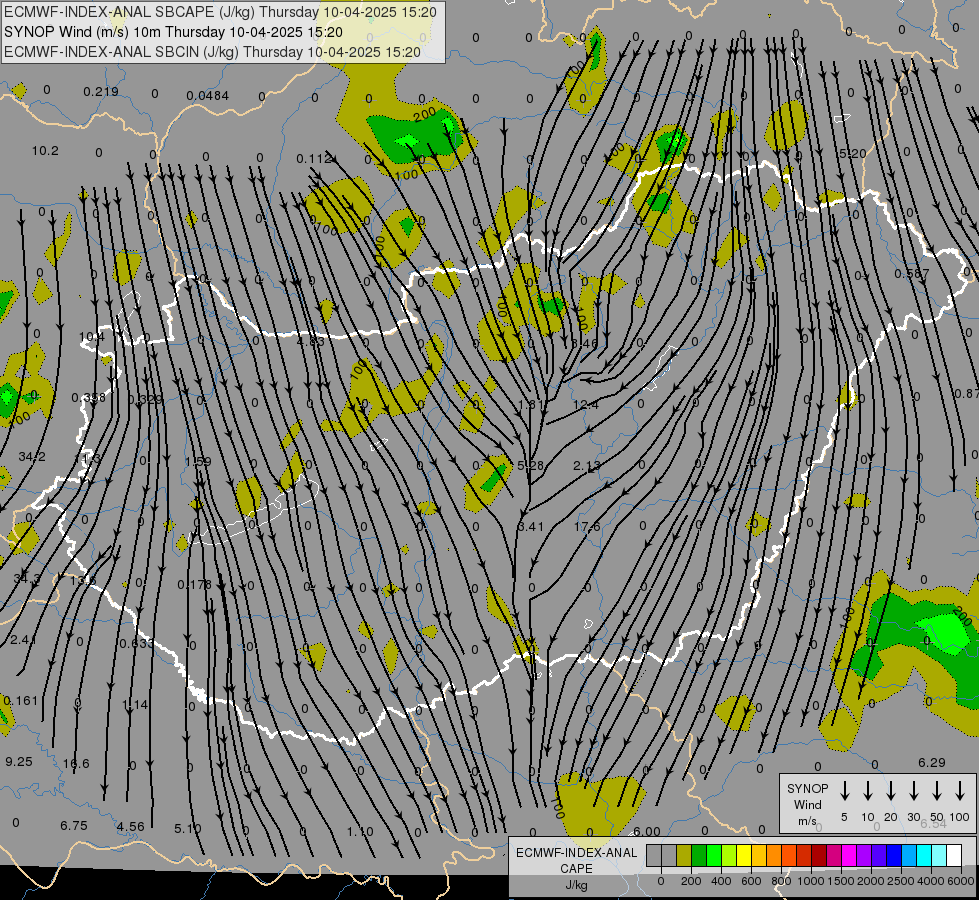Screen dimensions: 979x900
Task: Click the 1500 tick label on the colour scale
Action: (840, 881)
